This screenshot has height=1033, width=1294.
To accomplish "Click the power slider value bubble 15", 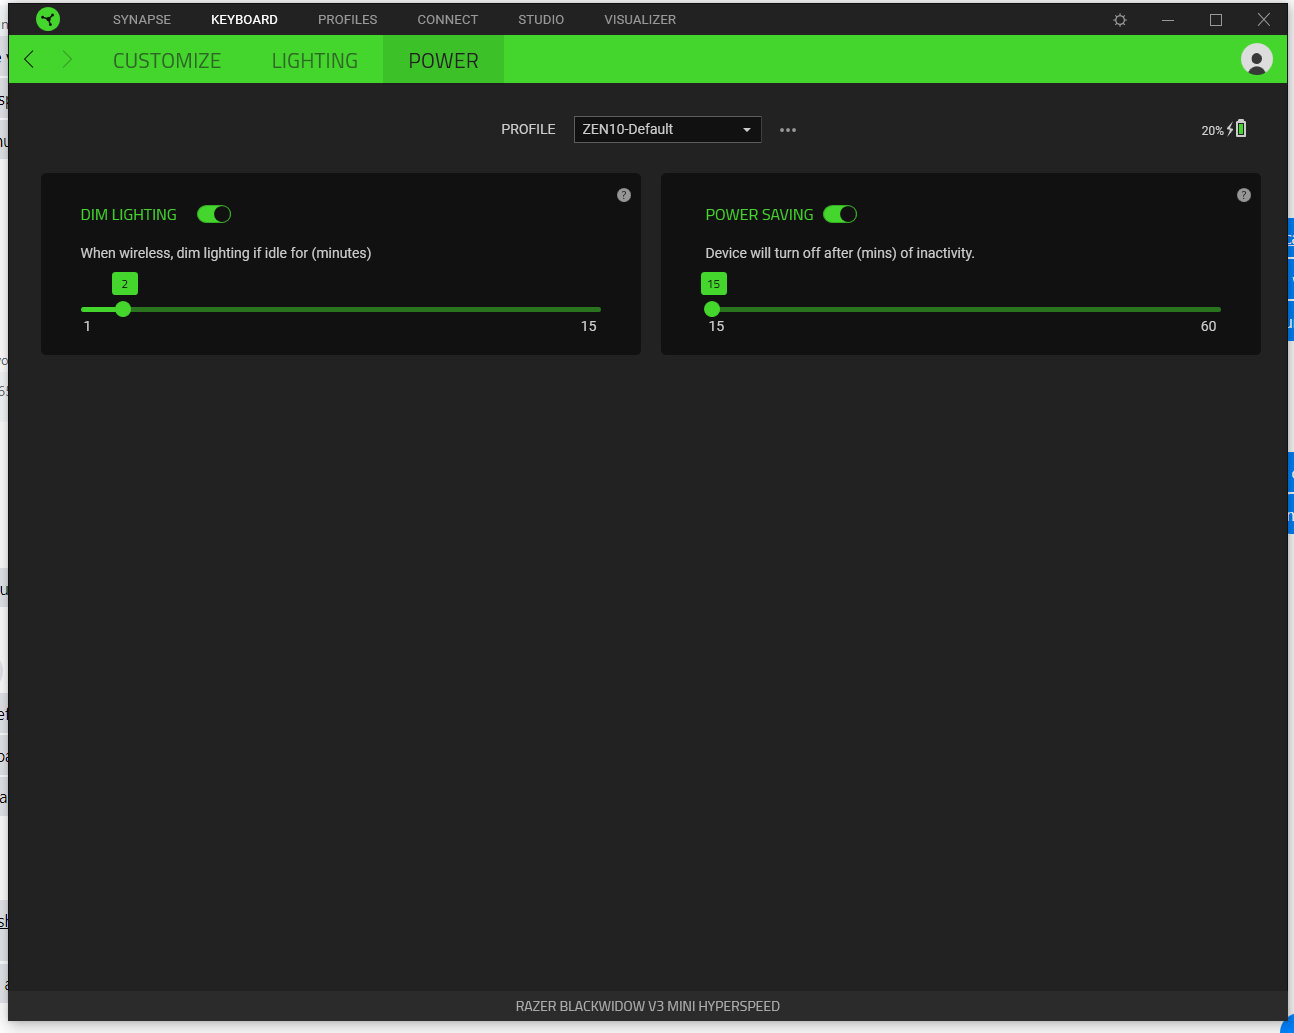I will pos(714,284).
